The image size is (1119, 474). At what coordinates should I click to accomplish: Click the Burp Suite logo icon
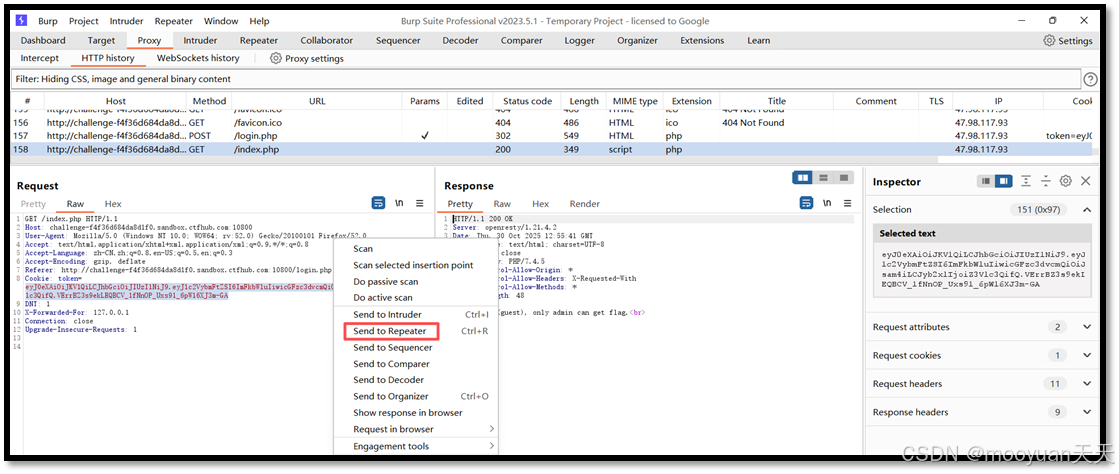[x=21, y=21]
